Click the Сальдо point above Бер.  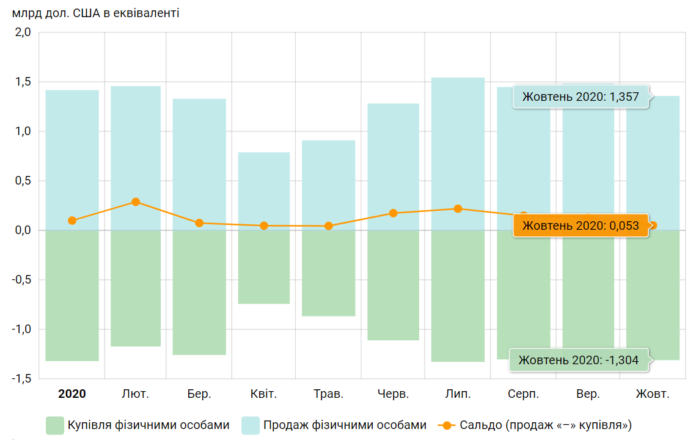(200, 223)
